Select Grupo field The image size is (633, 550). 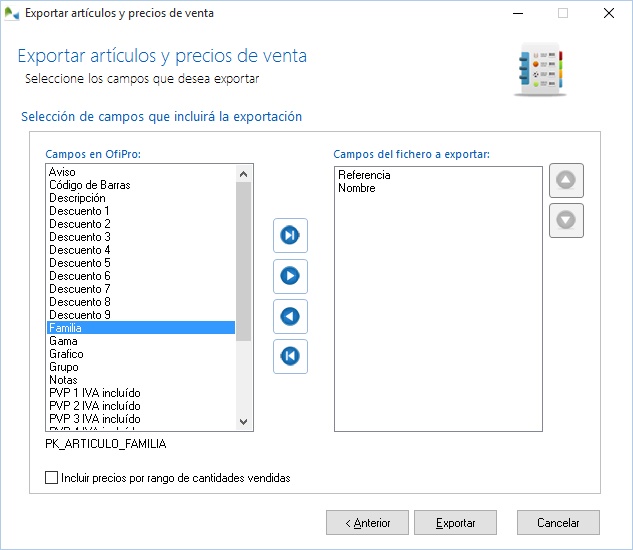point(141,367)
